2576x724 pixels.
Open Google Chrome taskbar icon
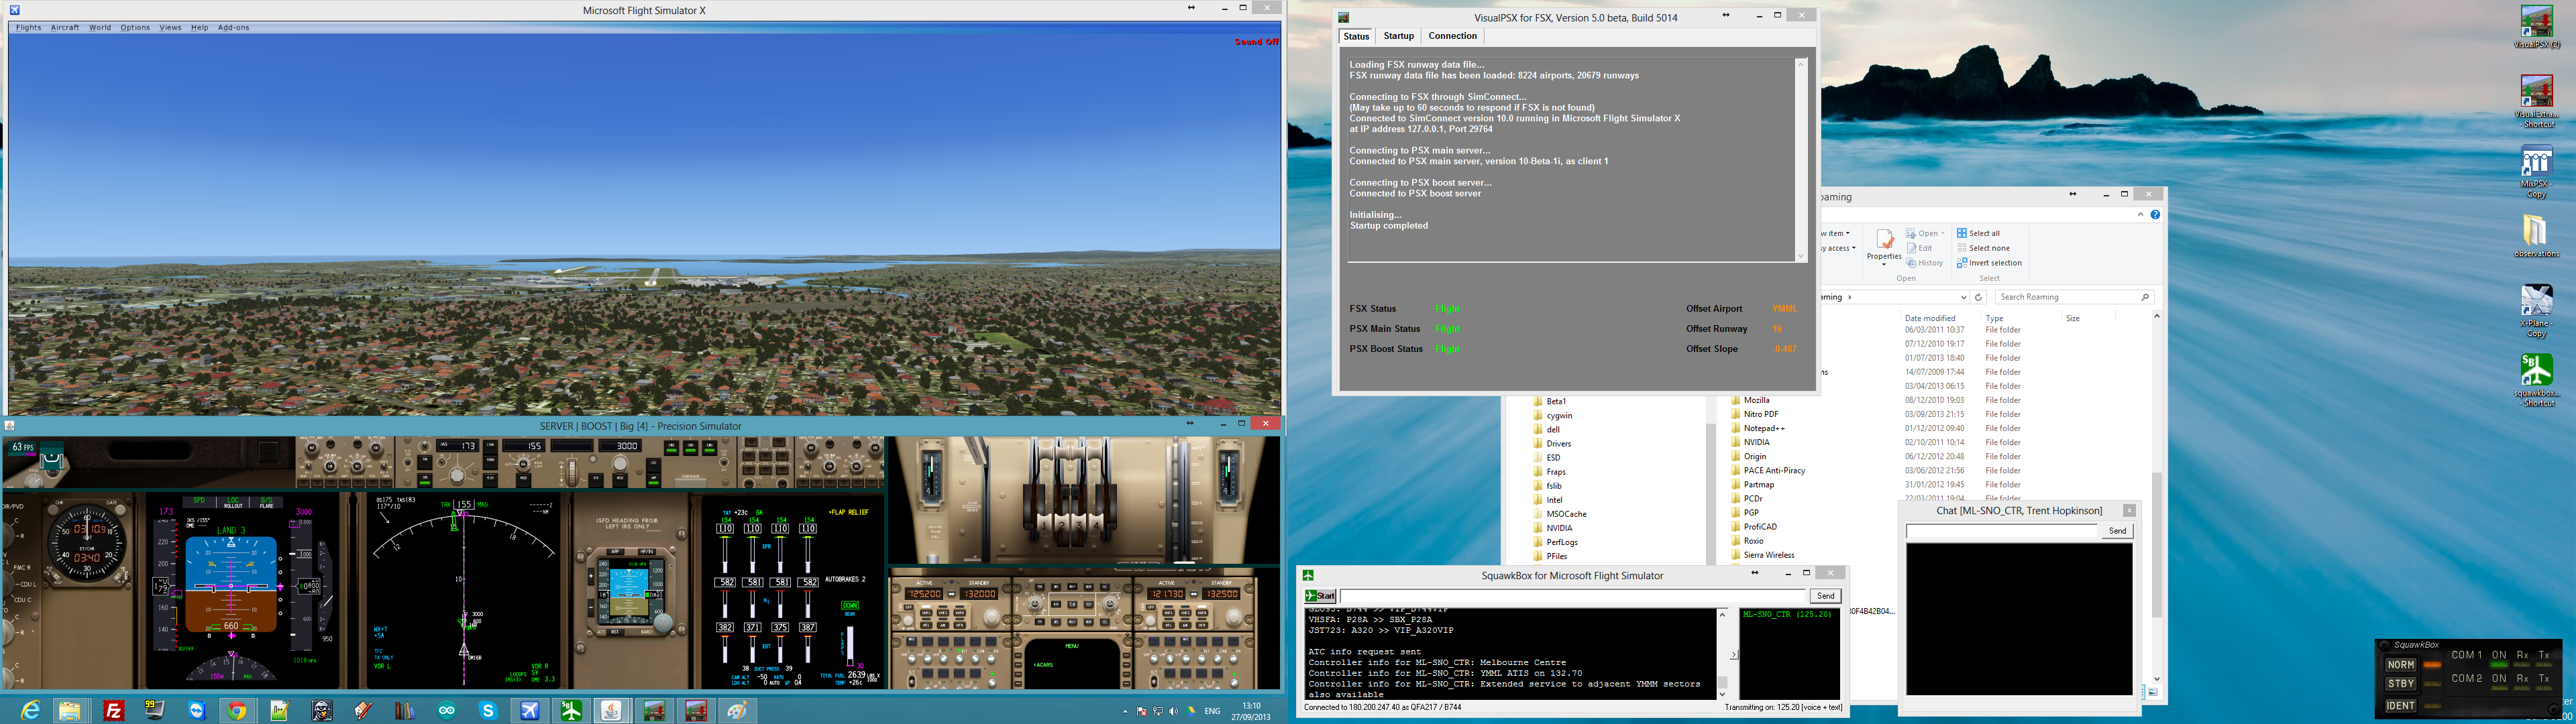[237, 710]
